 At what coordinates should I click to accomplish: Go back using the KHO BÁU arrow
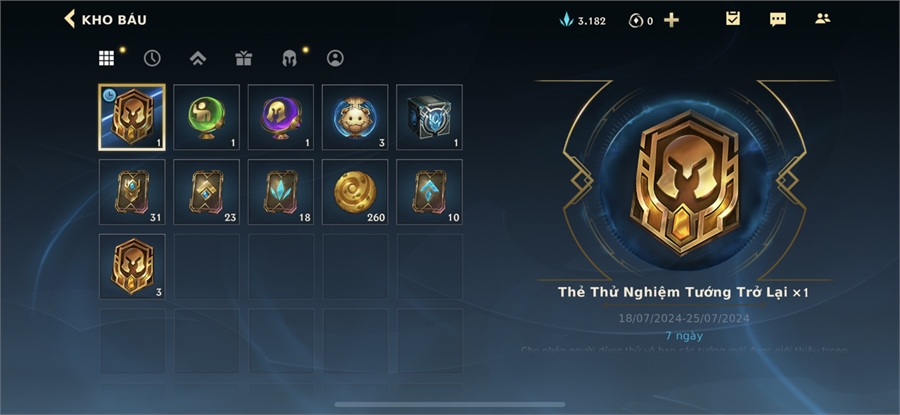tap(70, 19)
